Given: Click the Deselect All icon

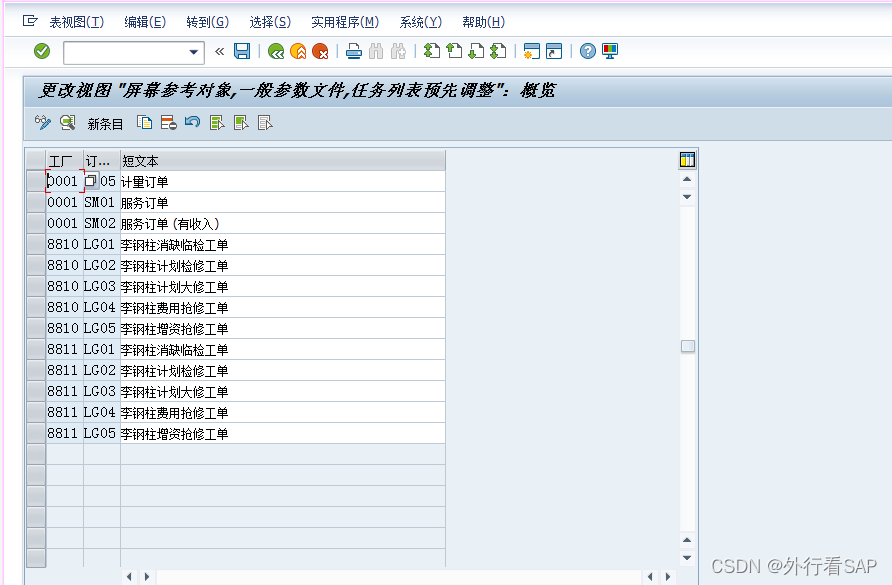Looking at the screenshot, I should 265,122.
